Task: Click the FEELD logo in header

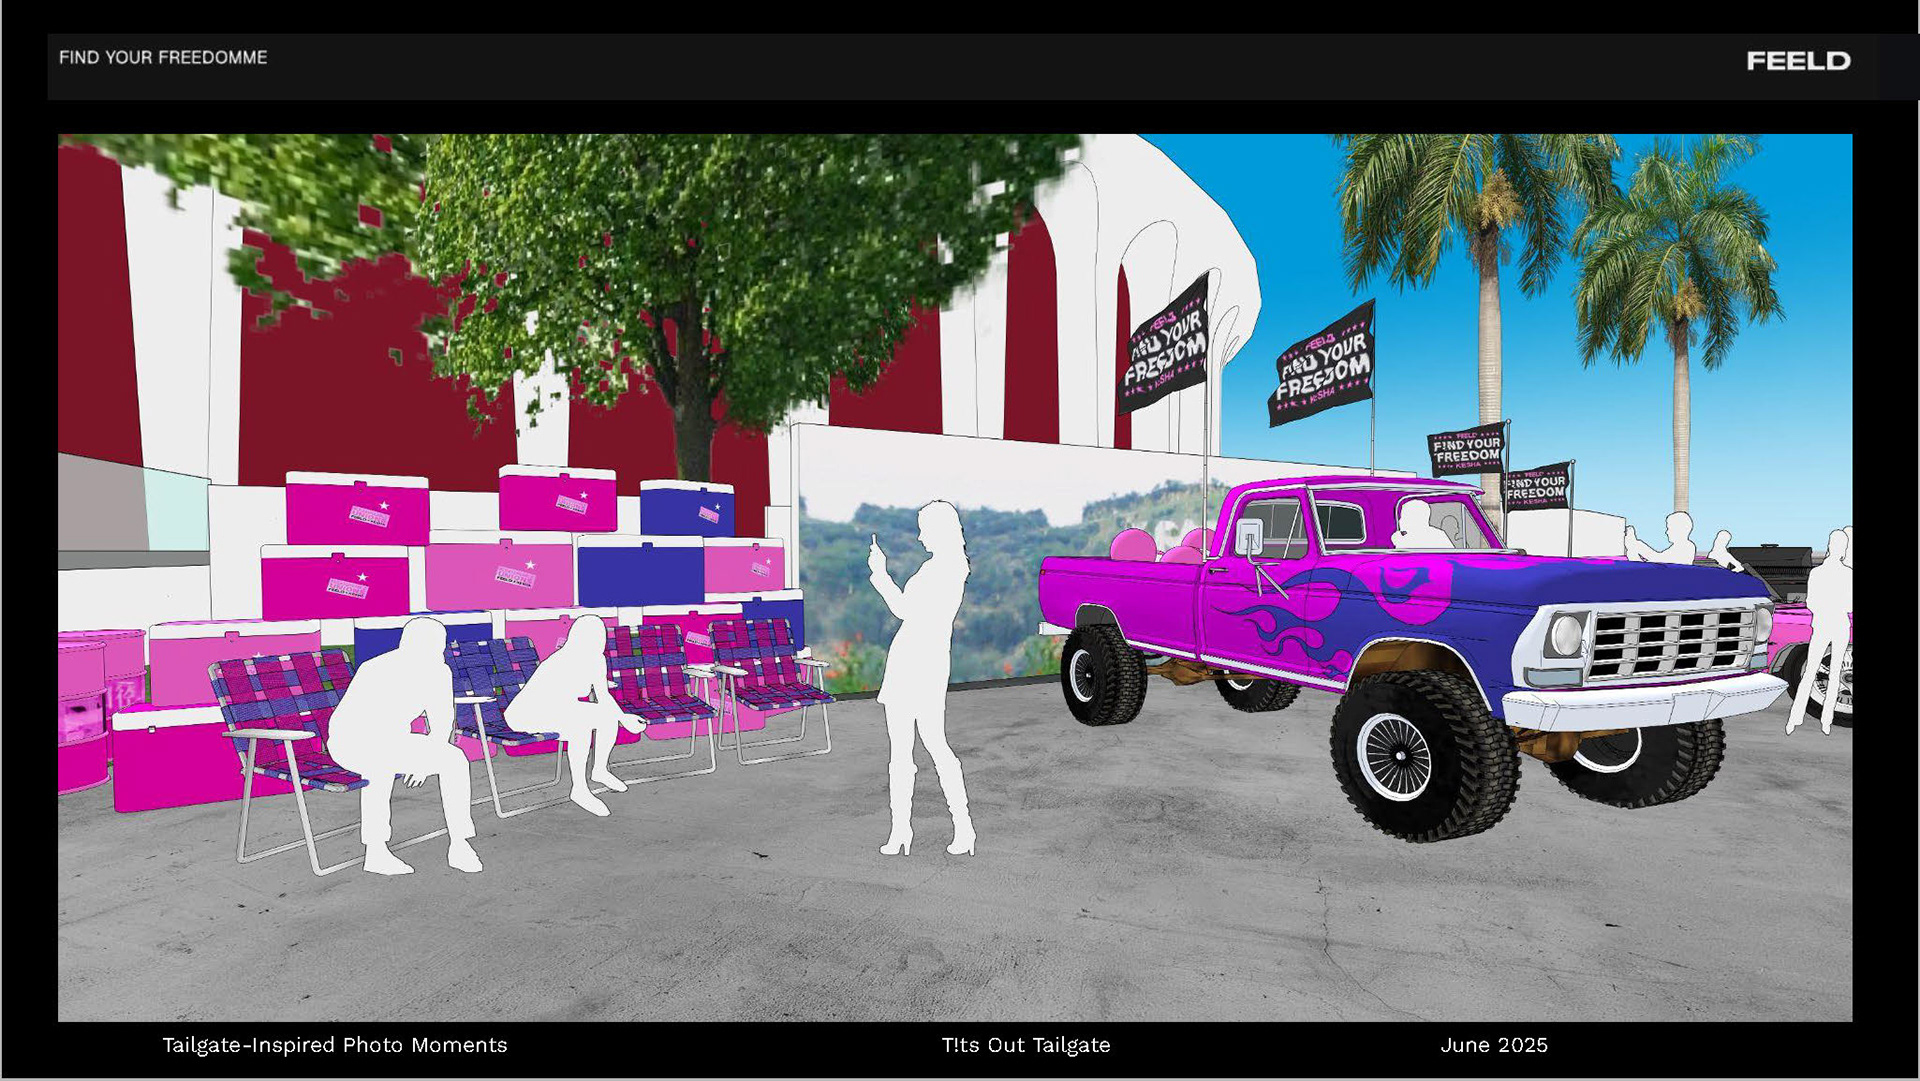Action: click(x=1798, y=61)
